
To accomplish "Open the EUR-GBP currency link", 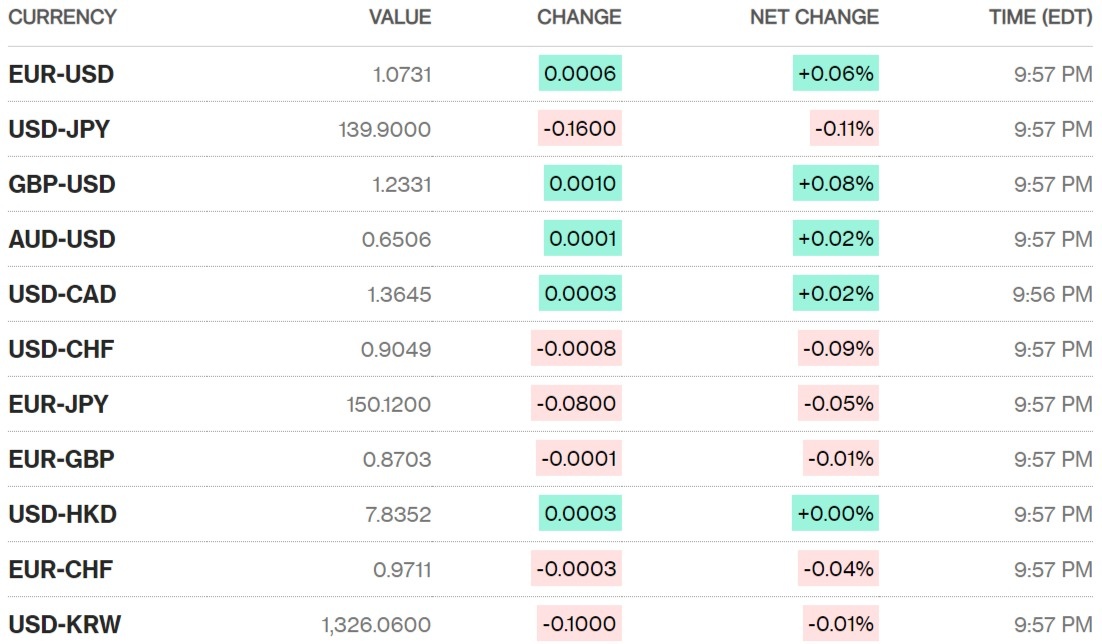I will pos(61,459).
